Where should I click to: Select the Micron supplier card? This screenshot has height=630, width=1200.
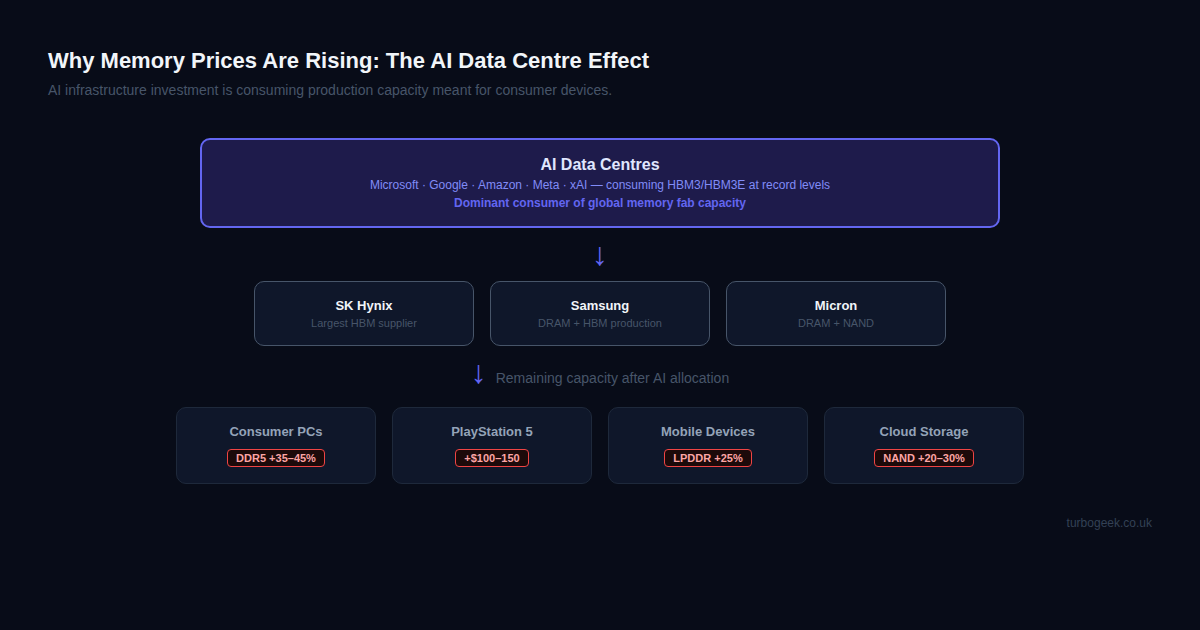[x=836, y=313]
